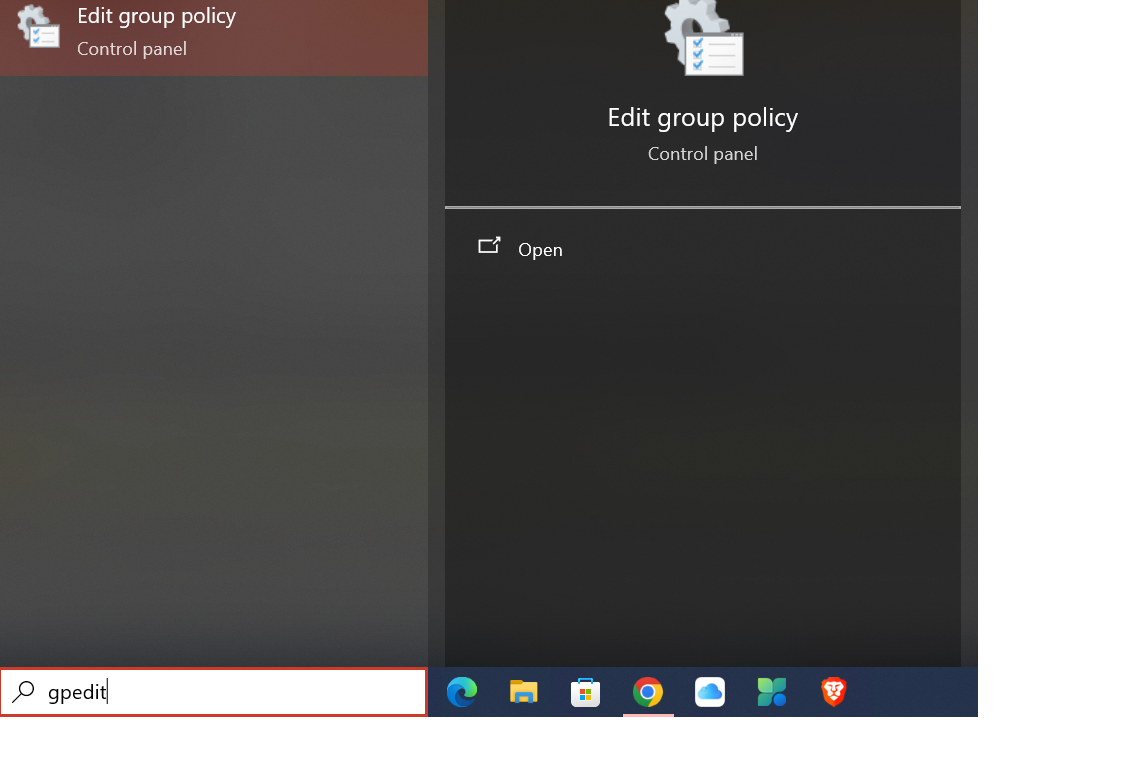Click the Control panel subtitle under the search result

click(x=132, y=48)
